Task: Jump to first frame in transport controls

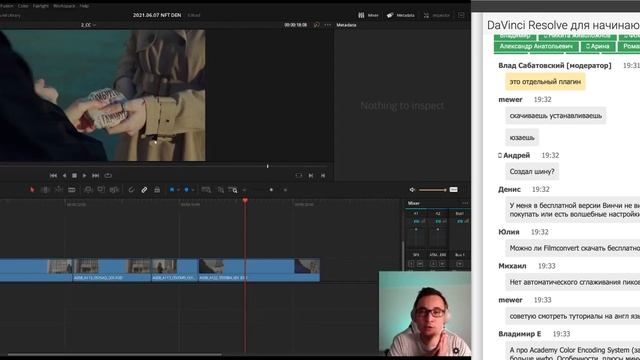Action: (53, 176)
